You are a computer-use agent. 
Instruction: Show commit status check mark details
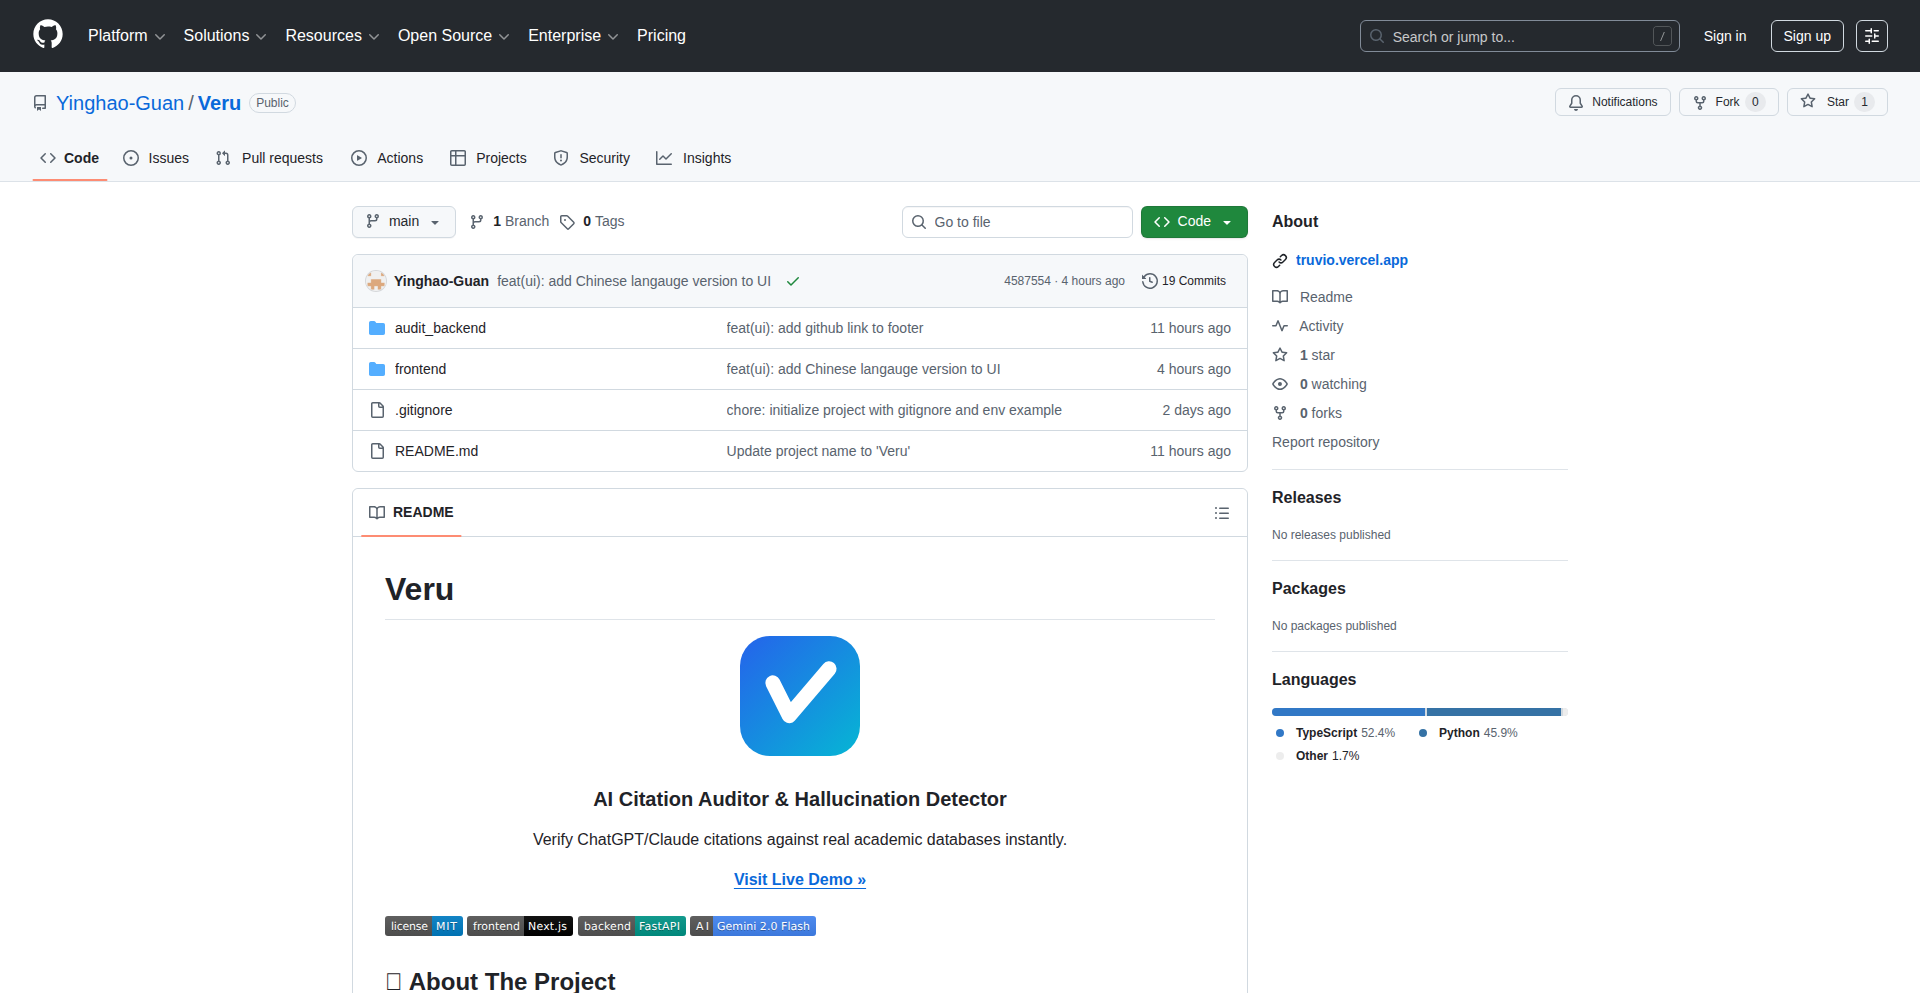(793, 281)
